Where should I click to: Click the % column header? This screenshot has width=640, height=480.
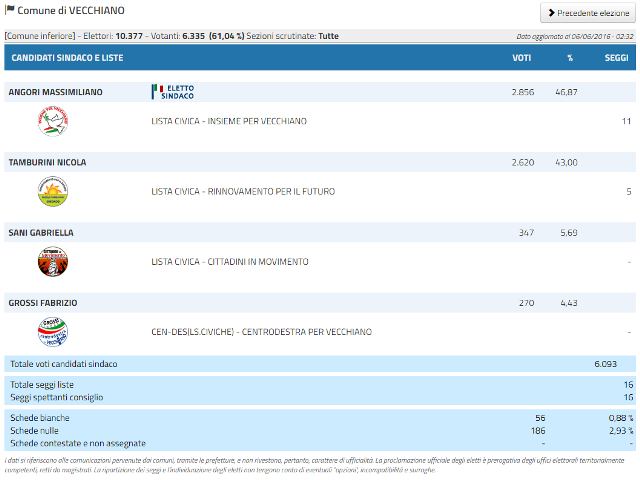tap(570, 58)
